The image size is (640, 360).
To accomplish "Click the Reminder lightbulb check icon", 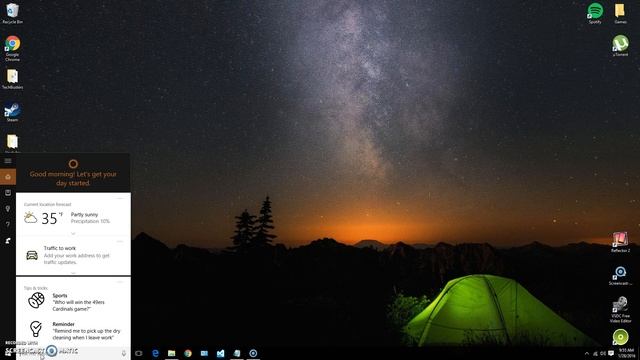I will [36, 329].
